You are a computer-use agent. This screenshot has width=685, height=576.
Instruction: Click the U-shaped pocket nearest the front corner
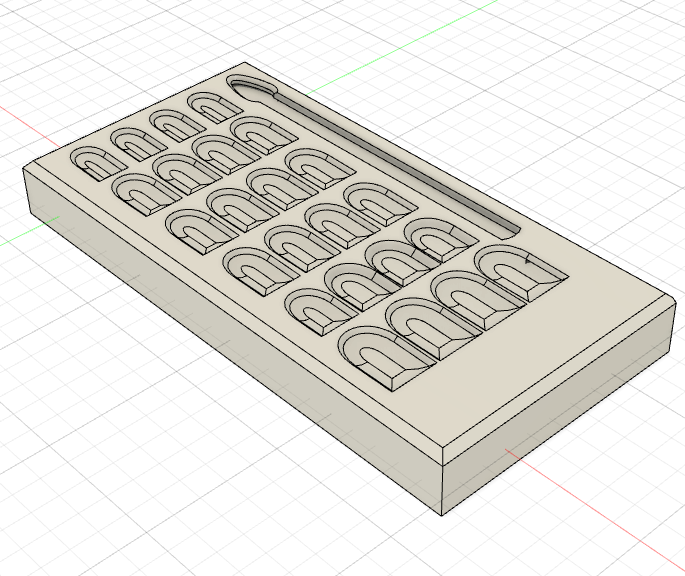387,357
